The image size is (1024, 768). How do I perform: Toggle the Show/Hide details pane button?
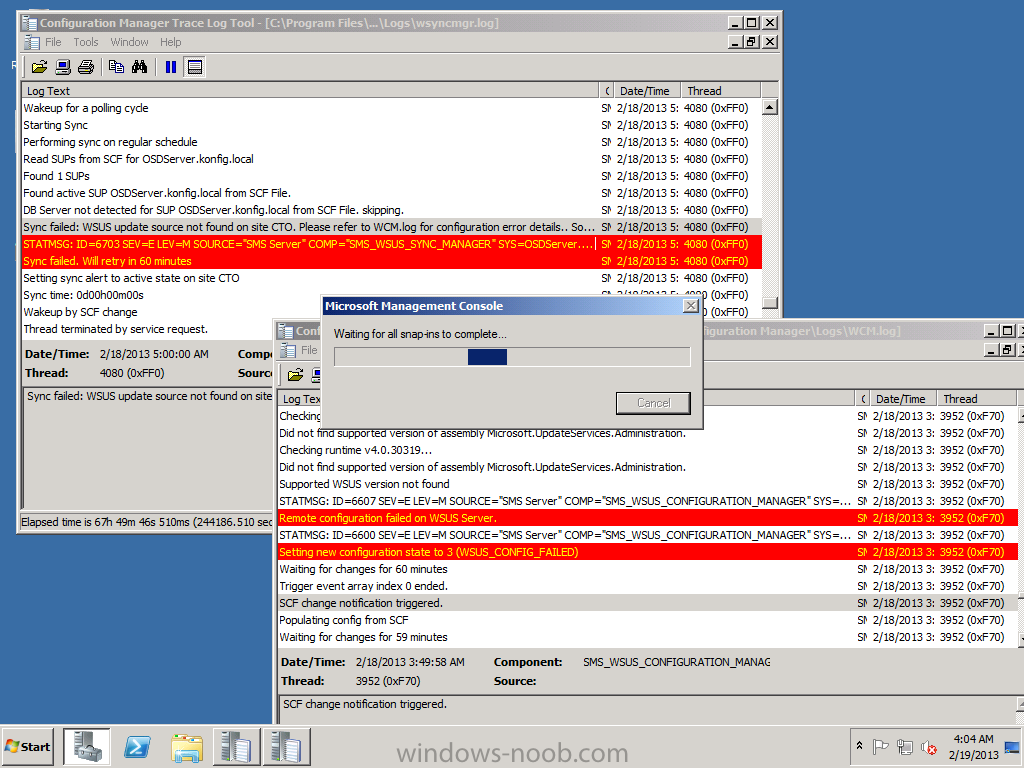[x=195, y=67]
